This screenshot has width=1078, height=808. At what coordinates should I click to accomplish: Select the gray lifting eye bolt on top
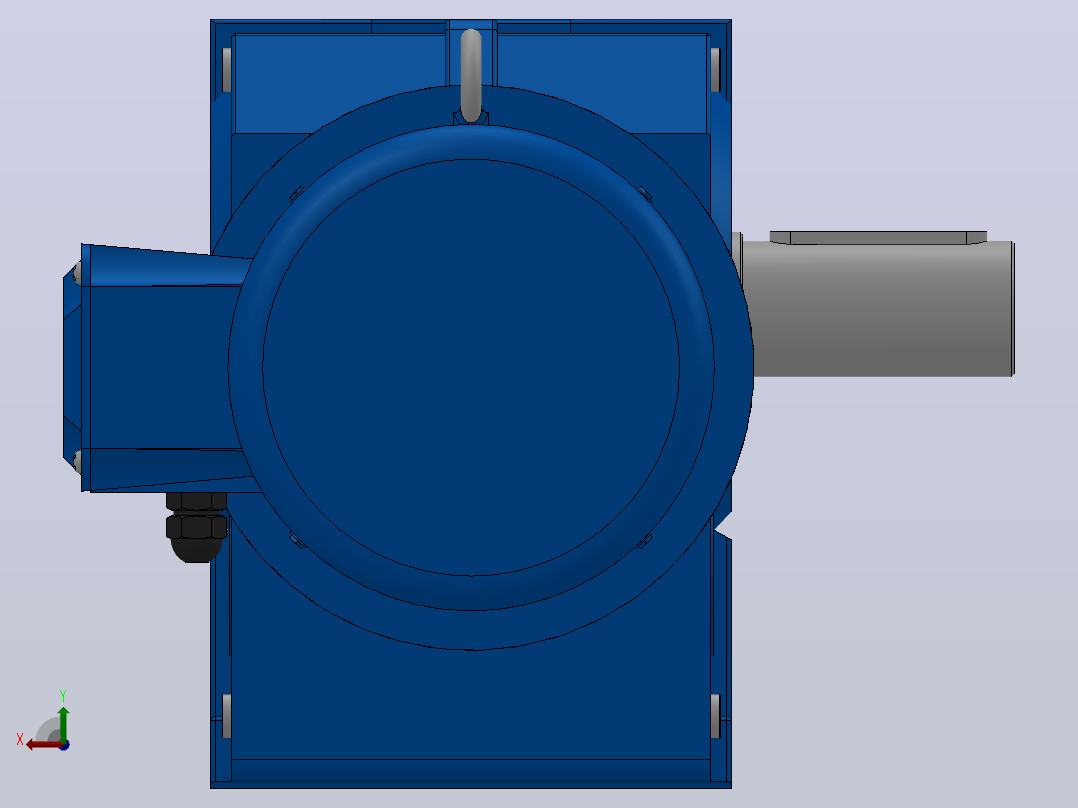(x=471, y=76)
